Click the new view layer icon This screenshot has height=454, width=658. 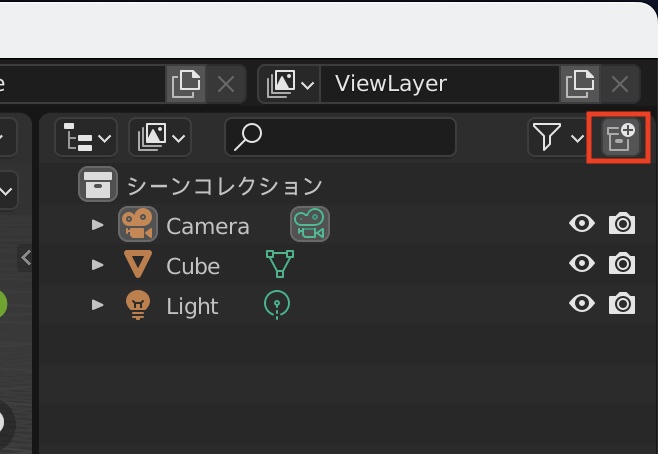pos(580,84)
